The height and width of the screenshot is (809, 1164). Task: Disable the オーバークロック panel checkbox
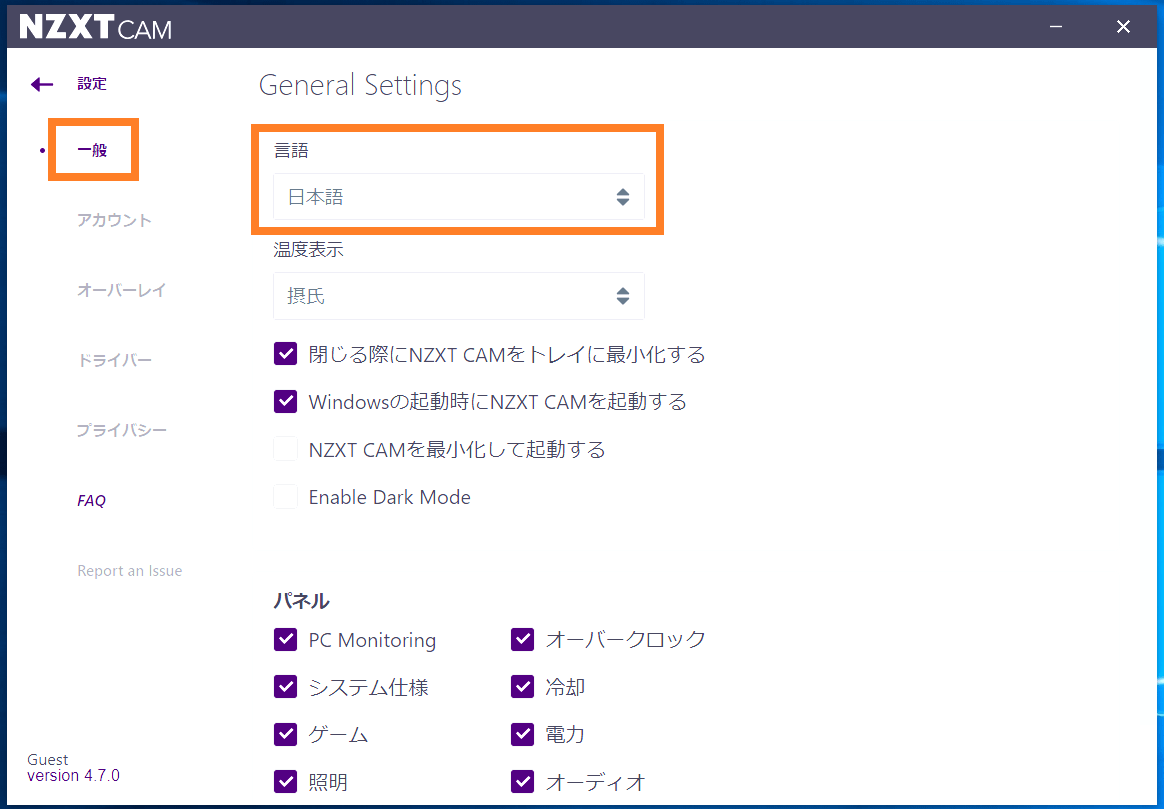pos(523,639)
